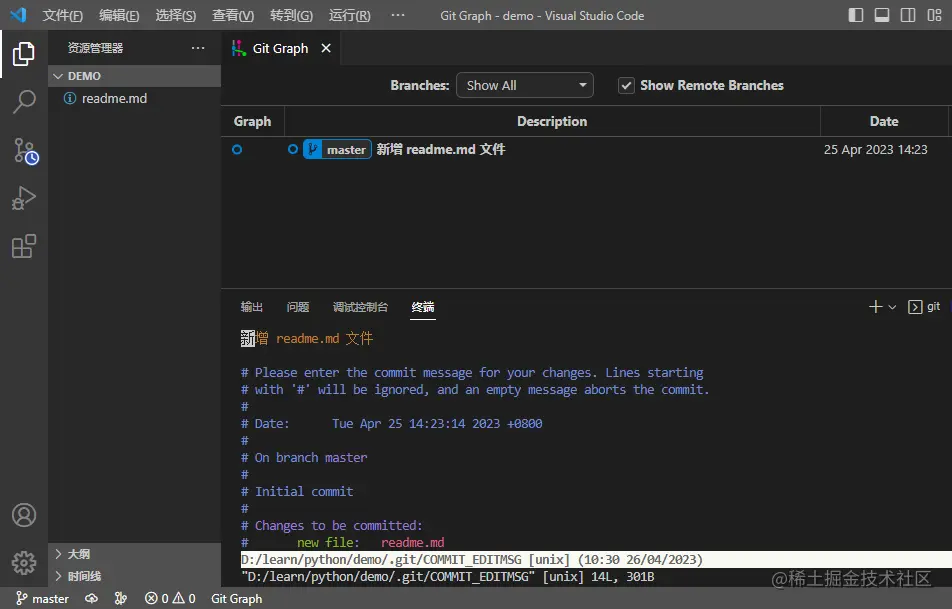The width and height of the screenshot is (952, 609).
Task: Toggle secondary side bar layout icon
Action: [x=908, y=15]
